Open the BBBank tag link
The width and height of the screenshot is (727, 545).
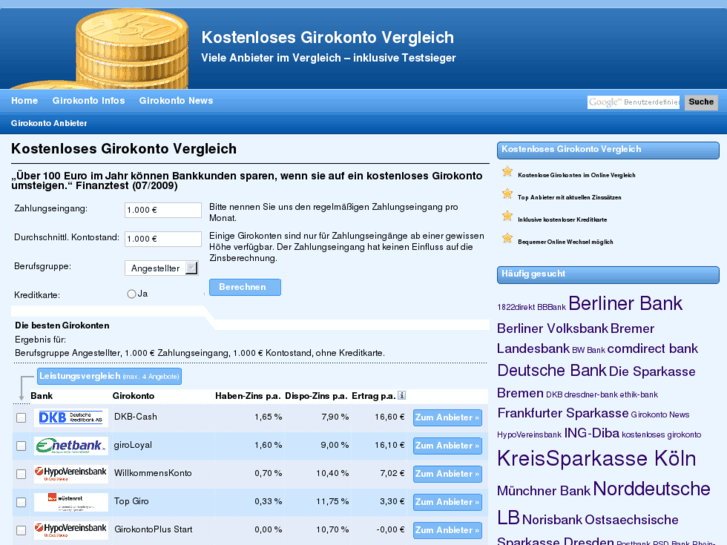pos(551,307)
